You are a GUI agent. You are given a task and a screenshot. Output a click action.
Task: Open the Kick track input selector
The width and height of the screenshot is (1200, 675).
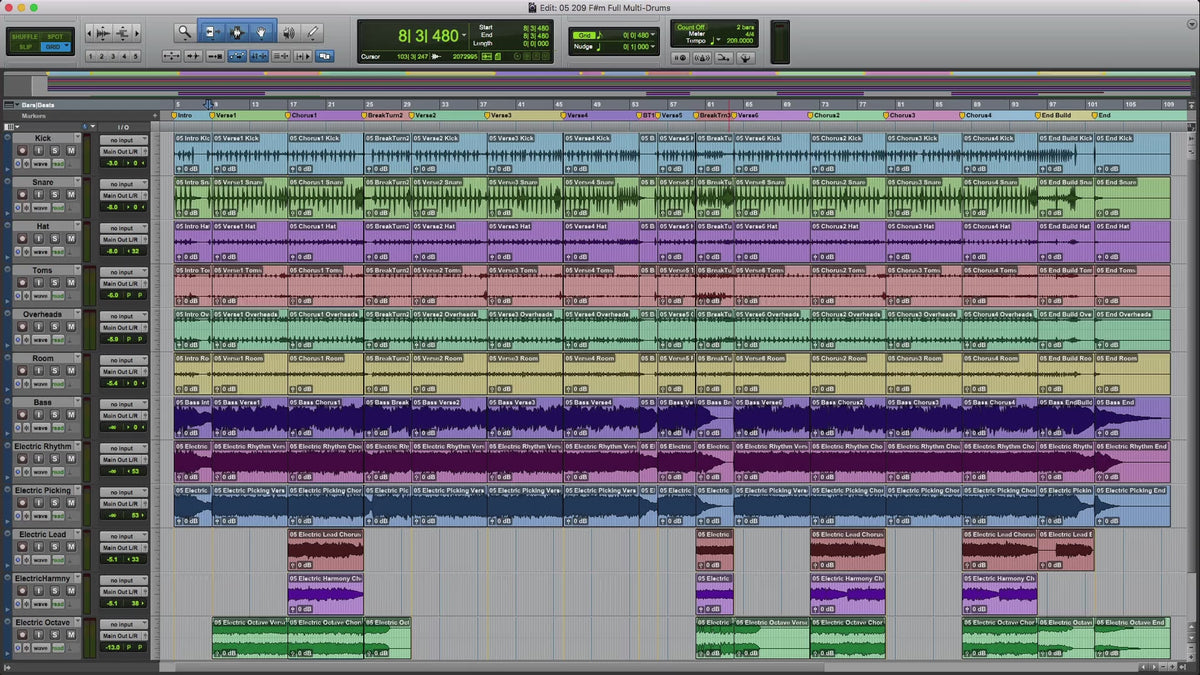pyautogui.click(x=123, y=141)
